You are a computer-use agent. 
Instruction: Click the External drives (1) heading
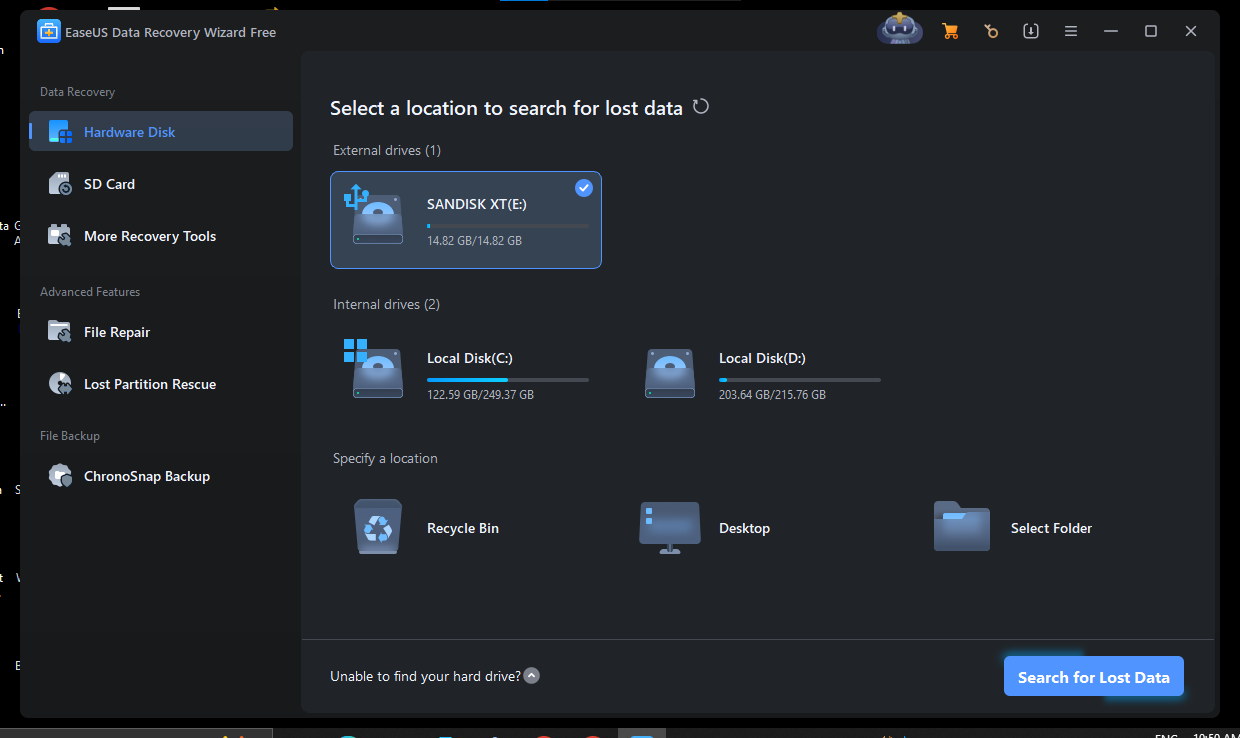coord(387,150)
